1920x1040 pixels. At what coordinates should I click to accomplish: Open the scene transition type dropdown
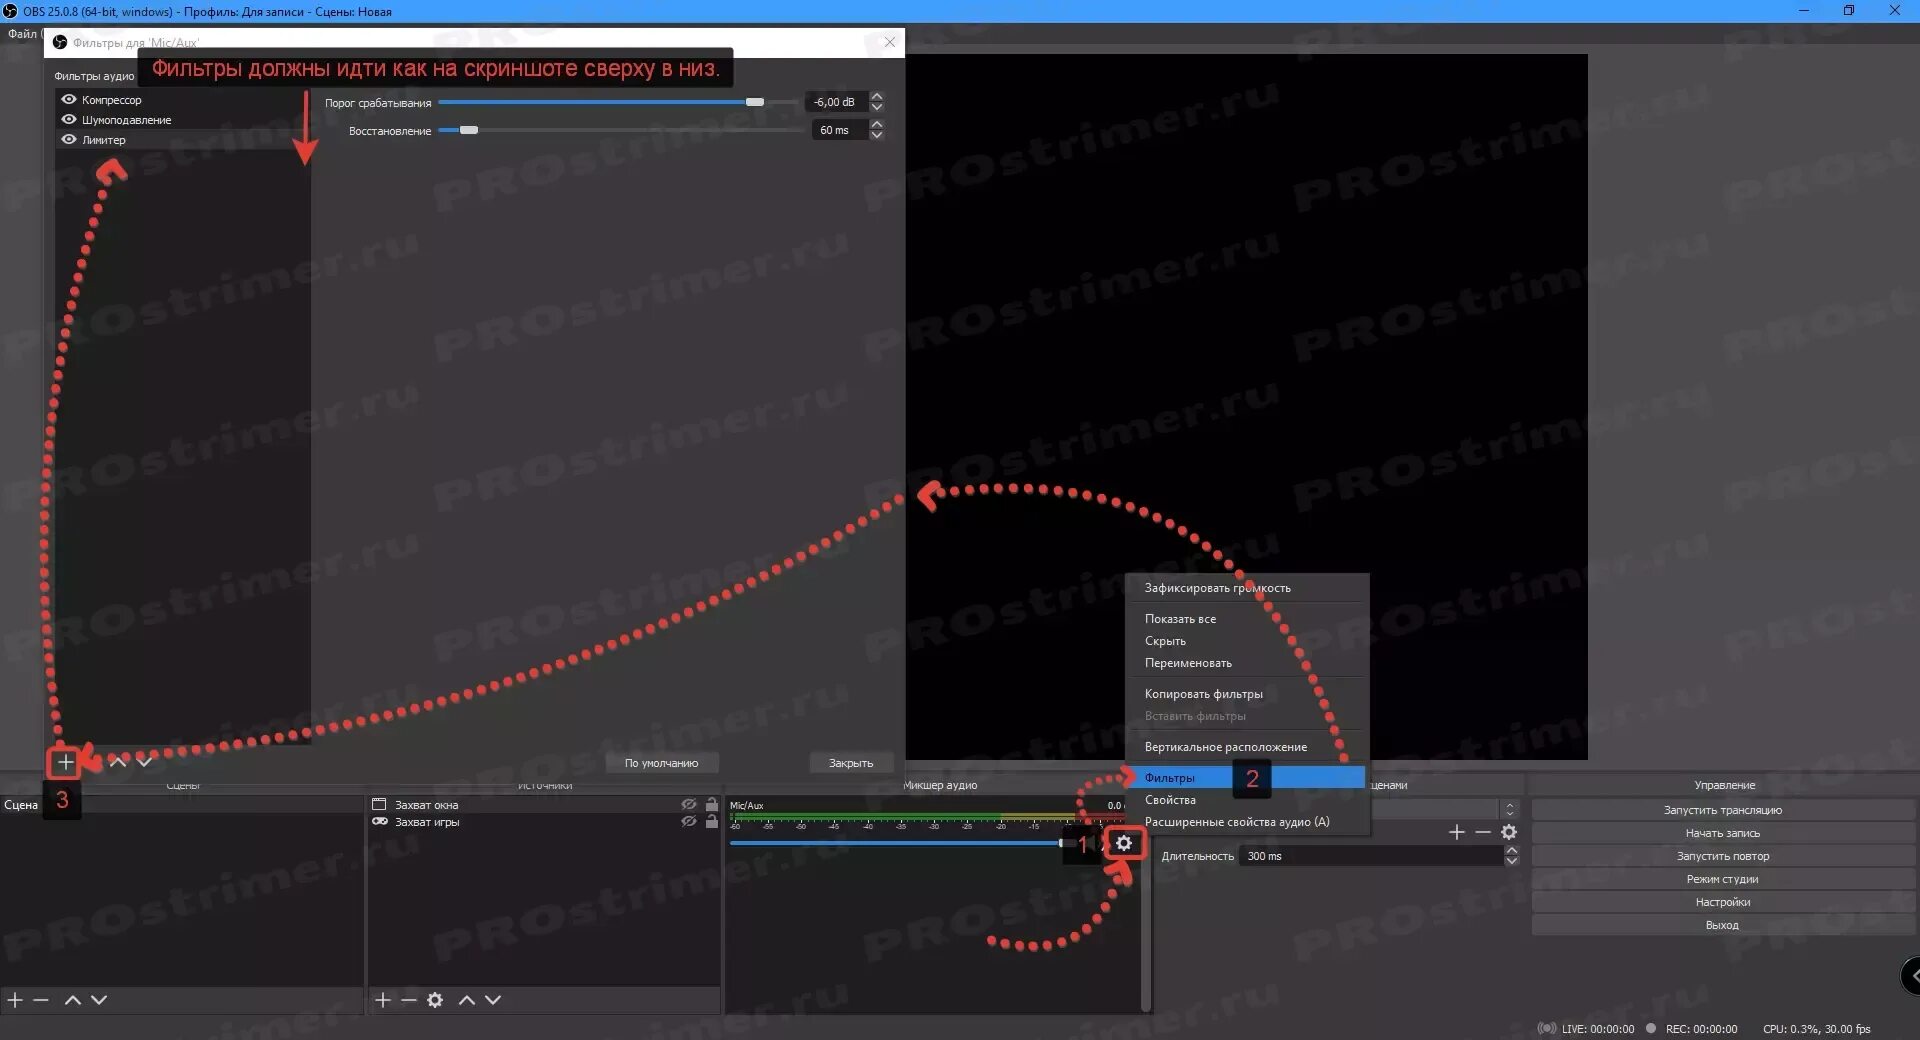tap(1510, 808)
